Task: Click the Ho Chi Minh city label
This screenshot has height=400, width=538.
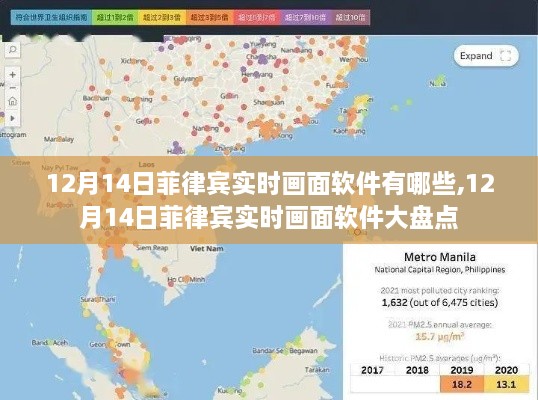Action: tap(186, 280)
